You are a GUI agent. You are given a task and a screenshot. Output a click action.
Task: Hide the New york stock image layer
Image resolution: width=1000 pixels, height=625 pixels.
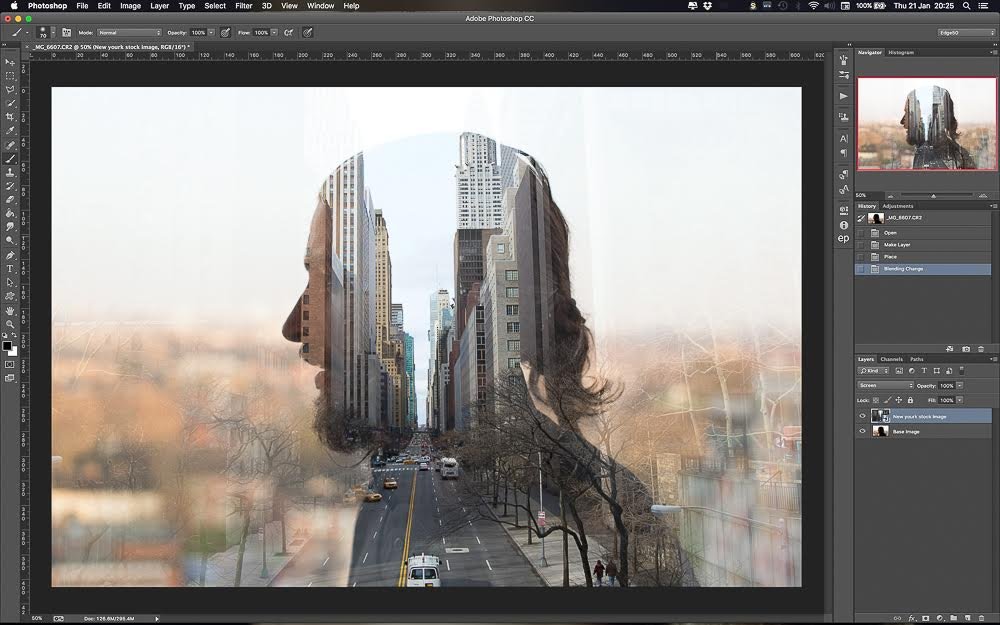tap(863, 416)
